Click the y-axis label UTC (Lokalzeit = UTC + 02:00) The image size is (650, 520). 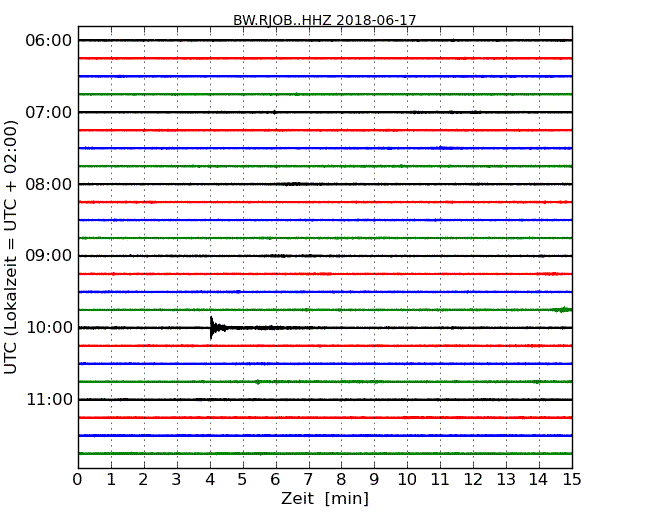pyautogui.click(x=11, y=247)
